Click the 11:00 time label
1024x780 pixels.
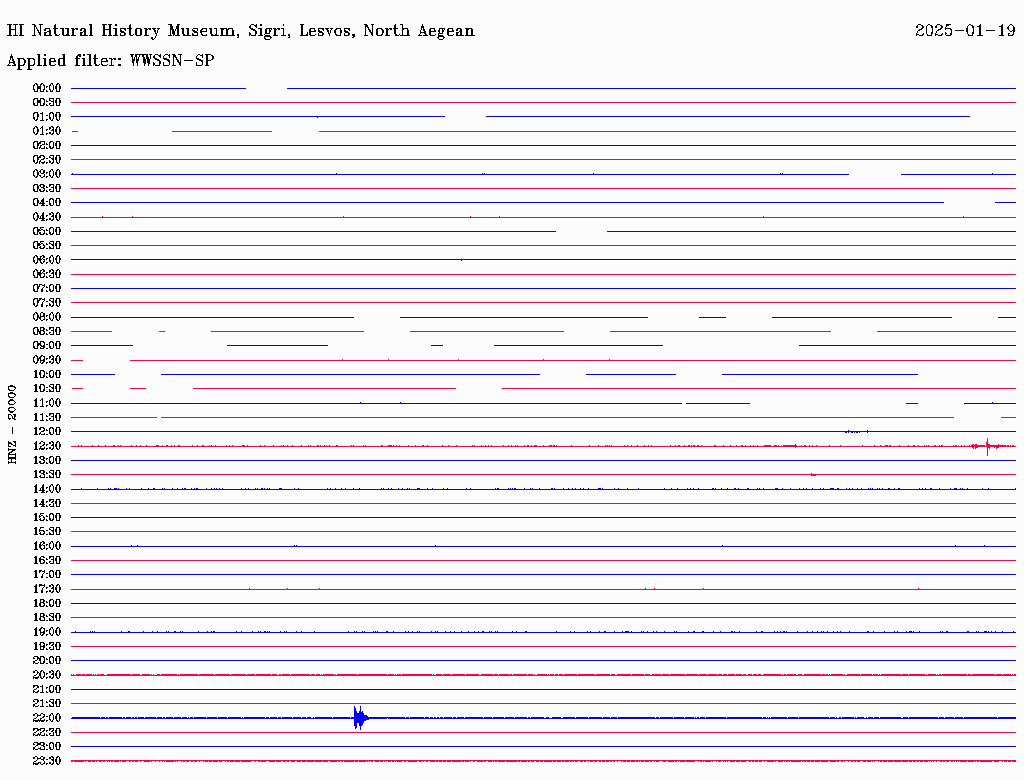46,403
